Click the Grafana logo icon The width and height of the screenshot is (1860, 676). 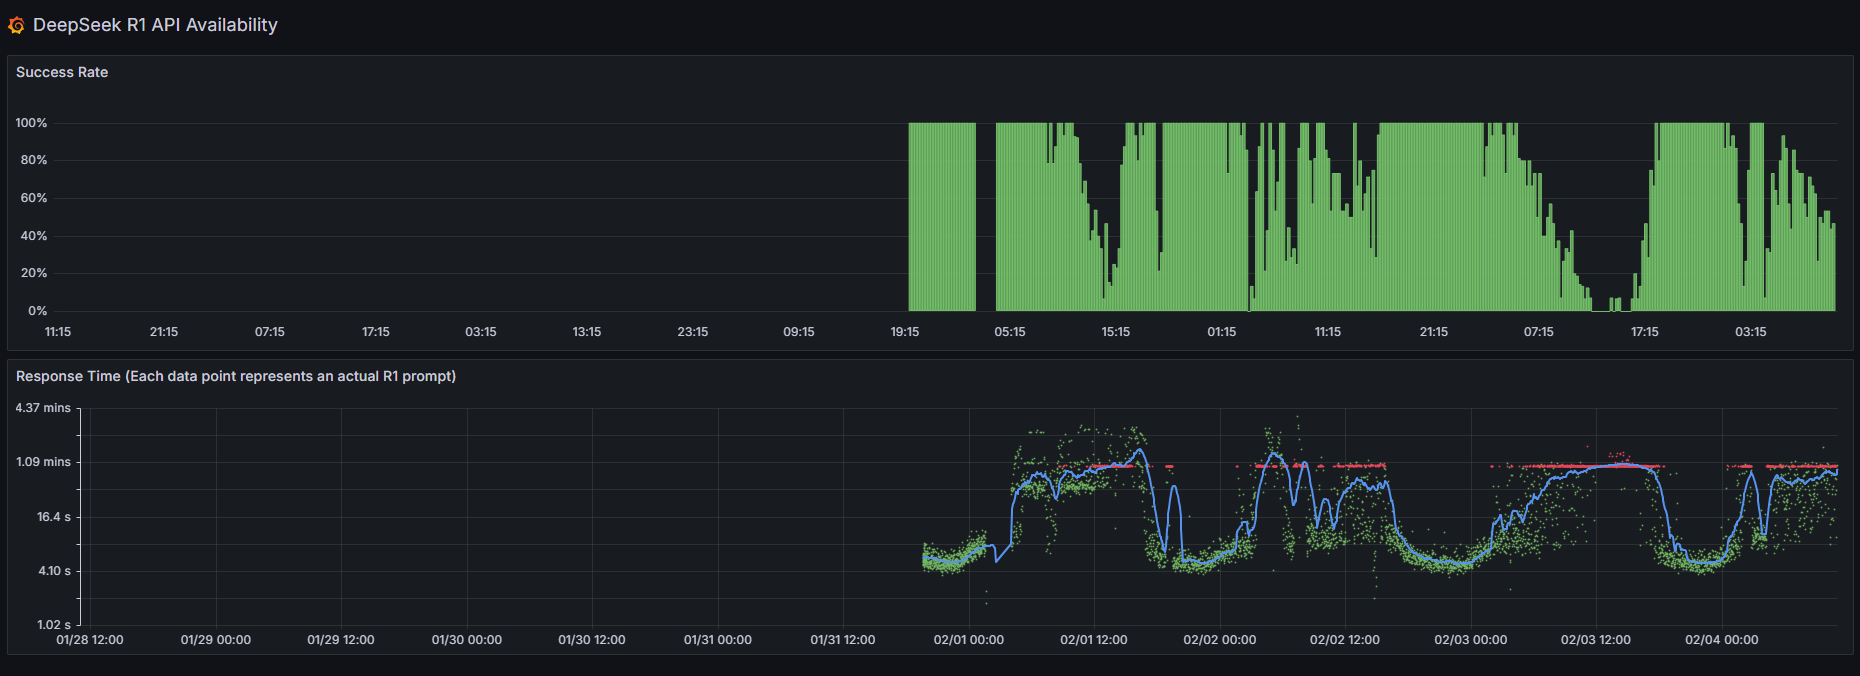[x=16, y=25]
